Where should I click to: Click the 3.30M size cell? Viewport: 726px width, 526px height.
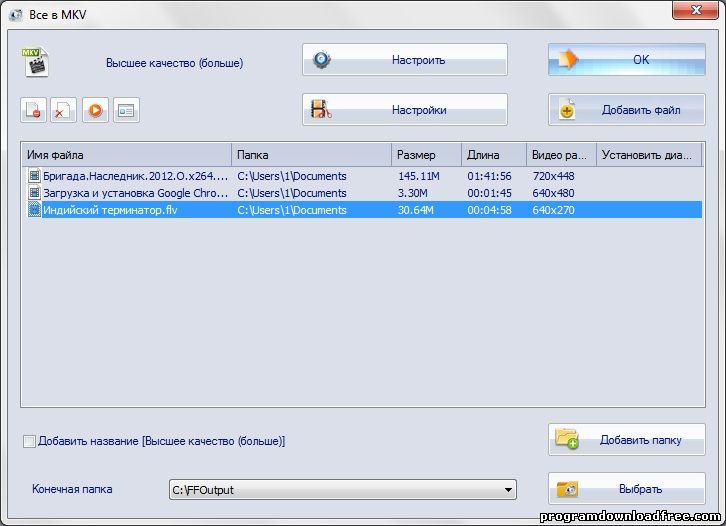tap(413, 193)
